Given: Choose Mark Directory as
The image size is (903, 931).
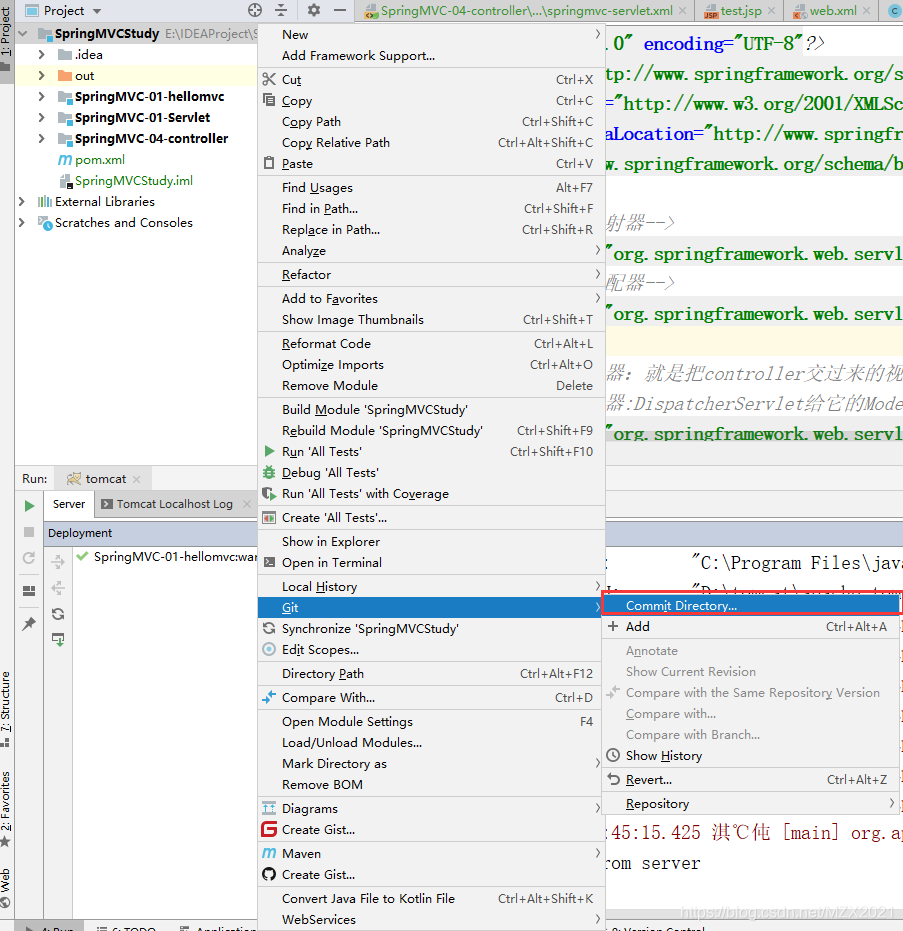Looking at the screenshot, I should [x=431, y=763].
